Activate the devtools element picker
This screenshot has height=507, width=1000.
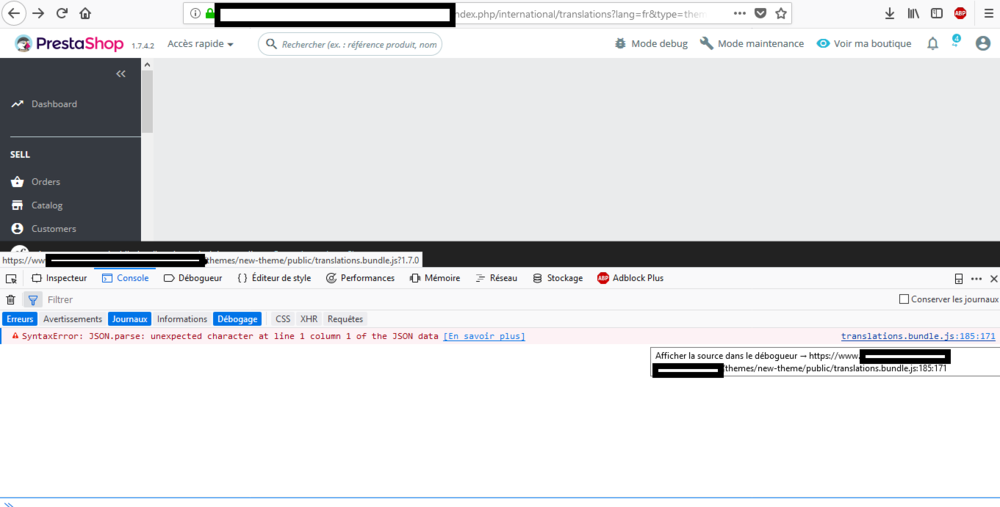(11, 279)
